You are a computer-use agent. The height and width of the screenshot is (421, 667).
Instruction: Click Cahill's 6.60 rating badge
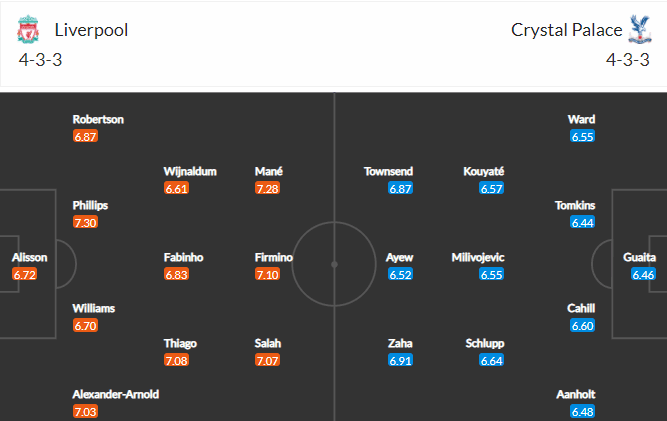pos(582,326)
